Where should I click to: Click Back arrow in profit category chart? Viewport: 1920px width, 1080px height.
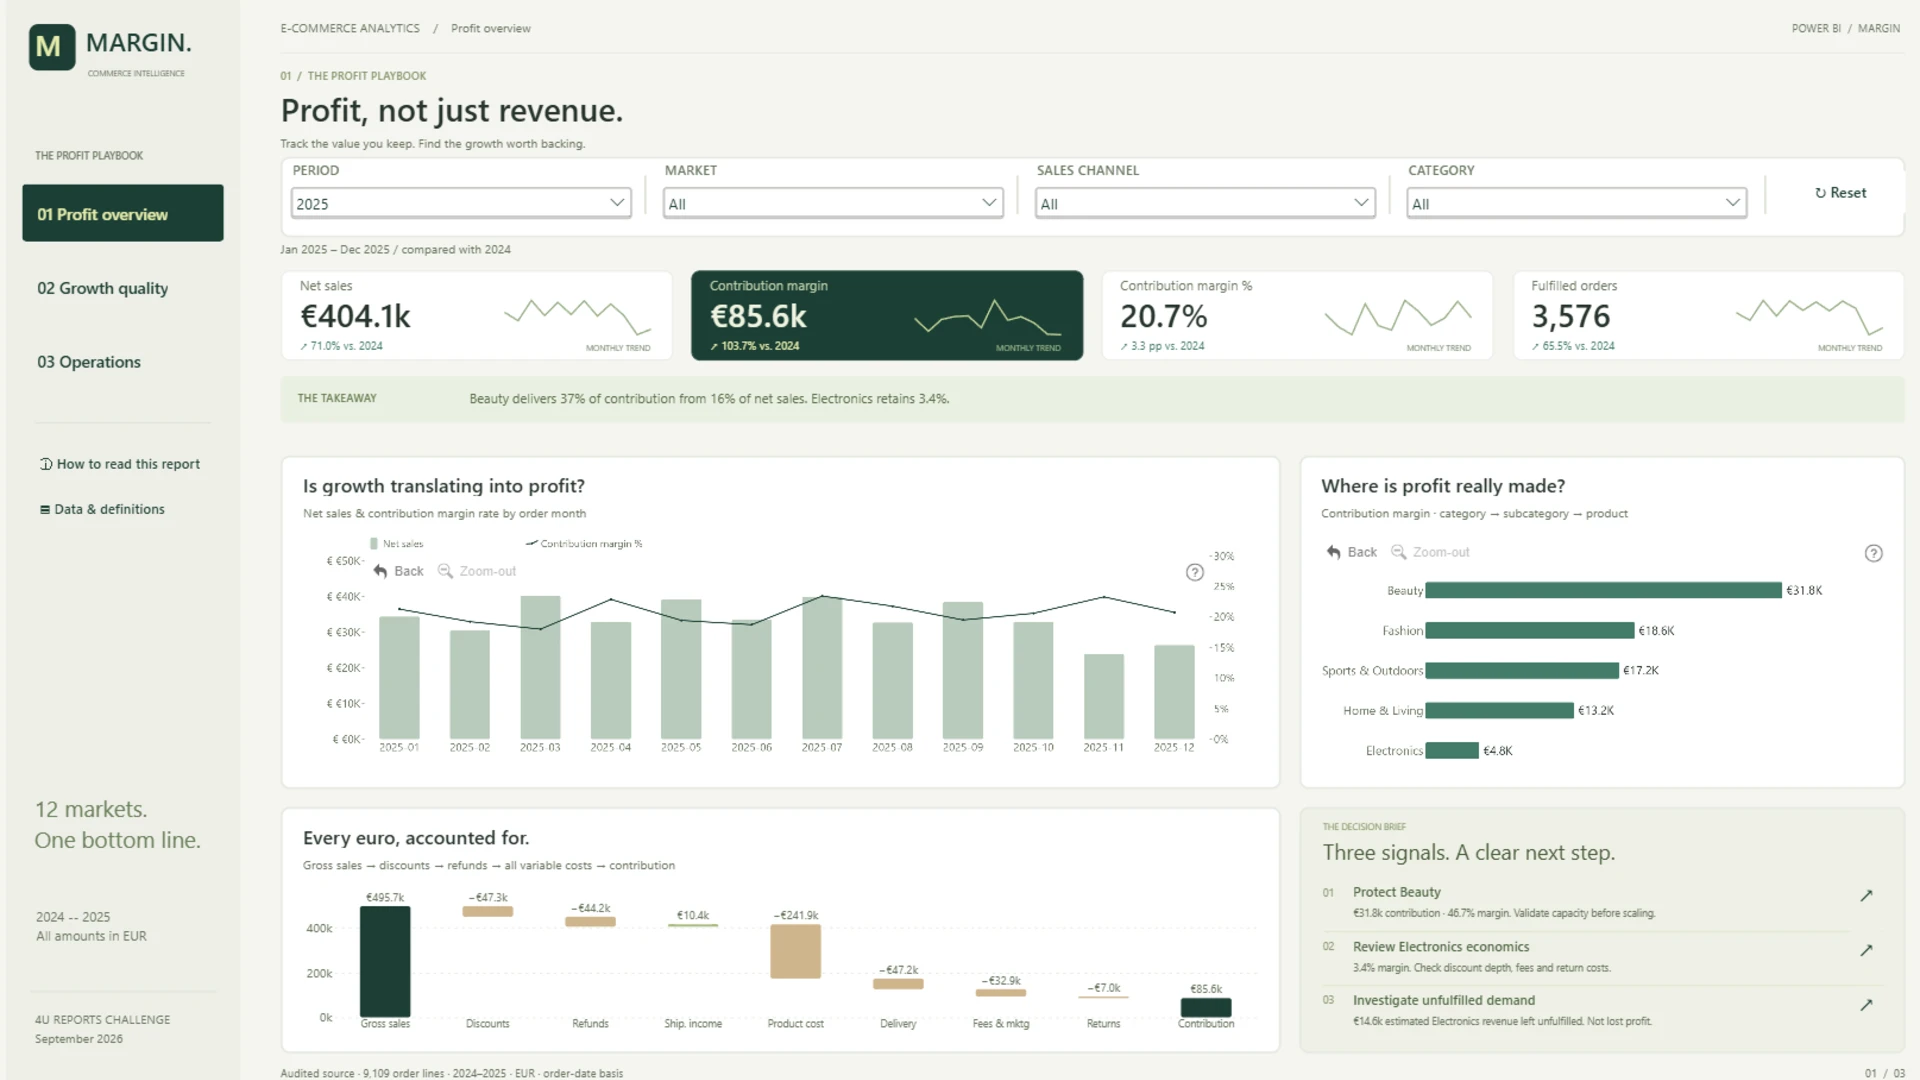(x=1333, y=552)
